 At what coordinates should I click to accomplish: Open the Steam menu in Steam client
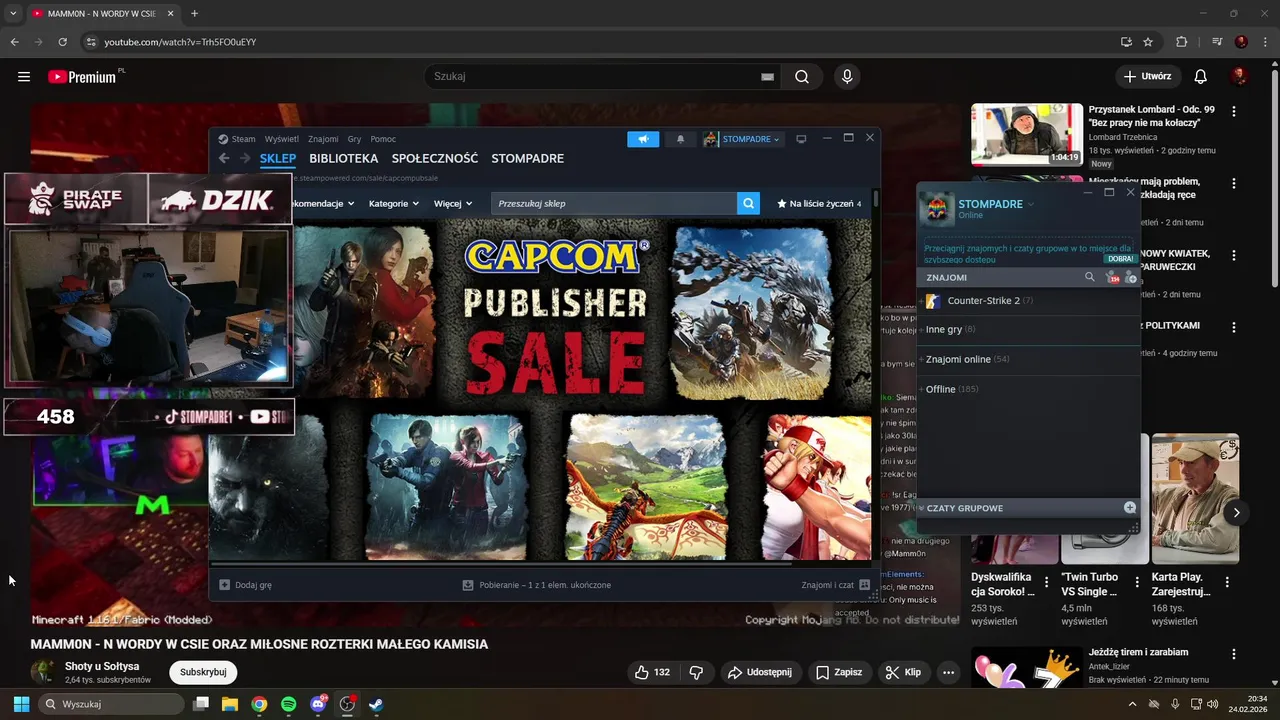pos(244,139)
